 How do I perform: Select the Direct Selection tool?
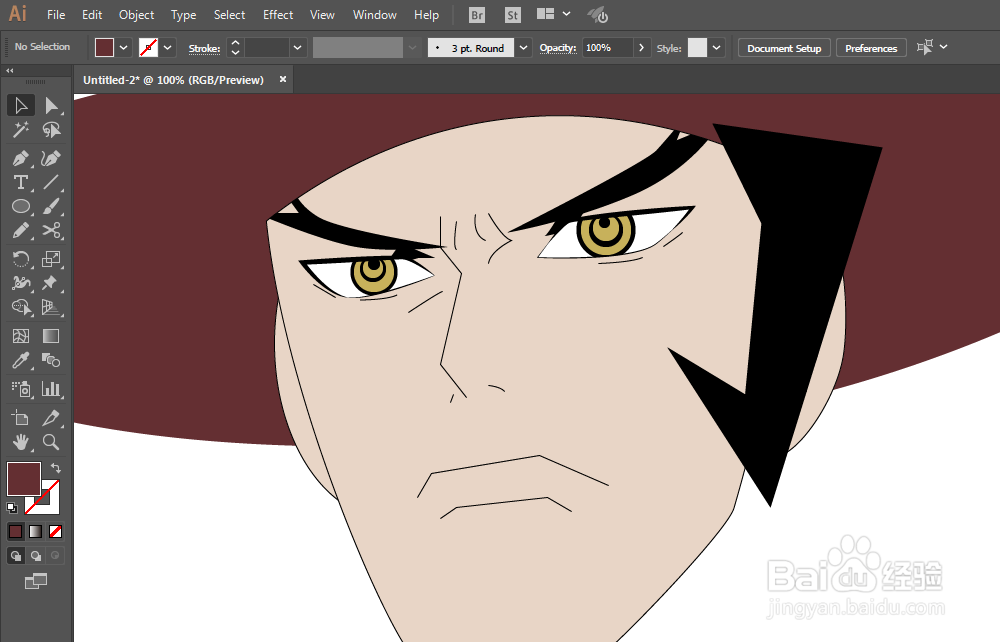coord(51,105)
